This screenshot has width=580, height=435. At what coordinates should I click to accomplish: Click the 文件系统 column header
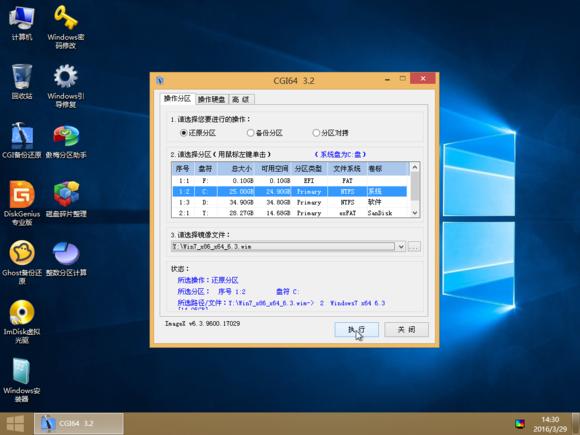pyautogui.click(x=347, y=169)
